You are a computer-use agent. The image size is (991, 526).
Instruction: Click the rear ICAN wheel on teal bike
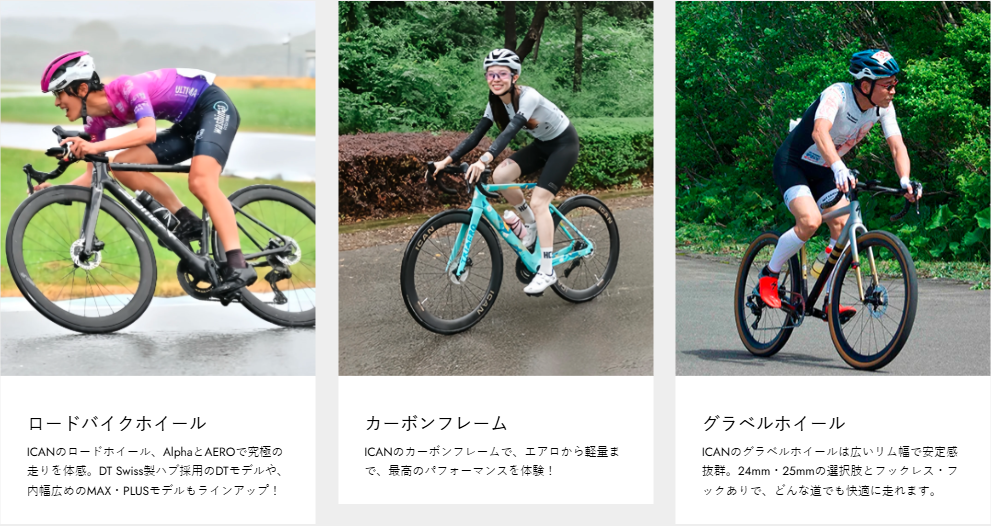point(585,248)
